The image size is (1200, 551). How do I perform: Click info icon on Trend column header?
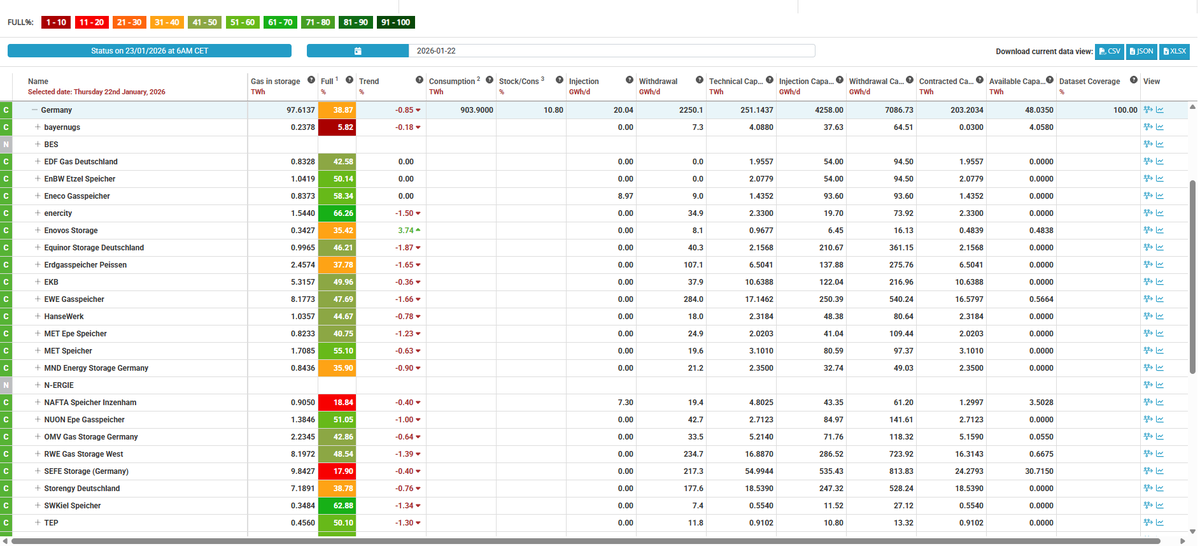coord(419,81)
